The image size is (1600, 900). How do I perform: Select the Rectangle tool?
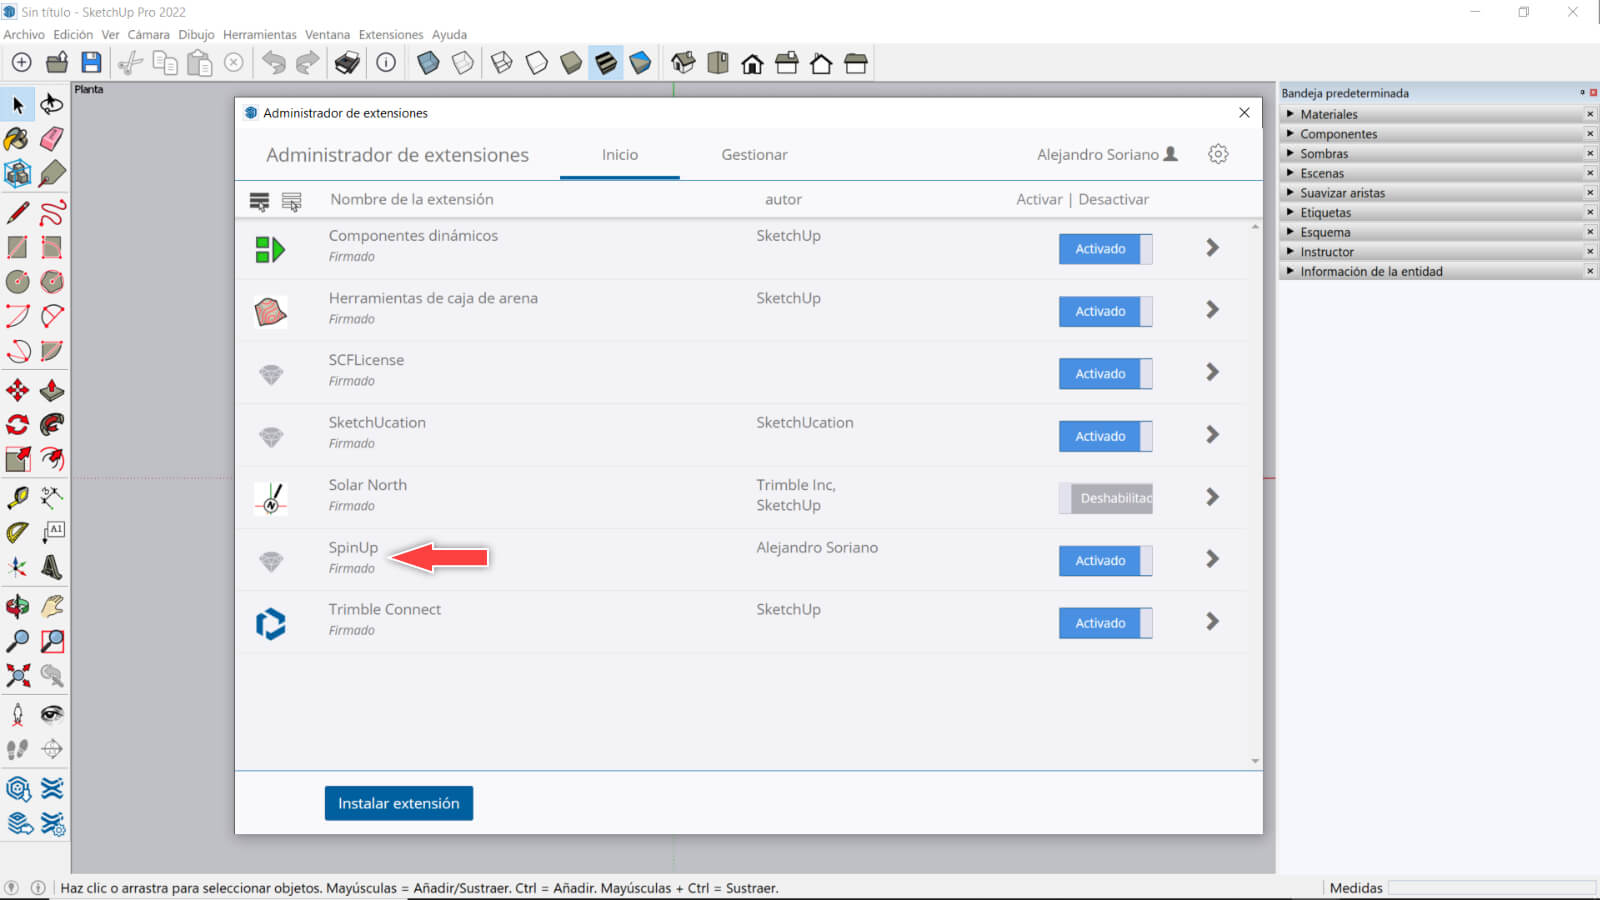17,247
